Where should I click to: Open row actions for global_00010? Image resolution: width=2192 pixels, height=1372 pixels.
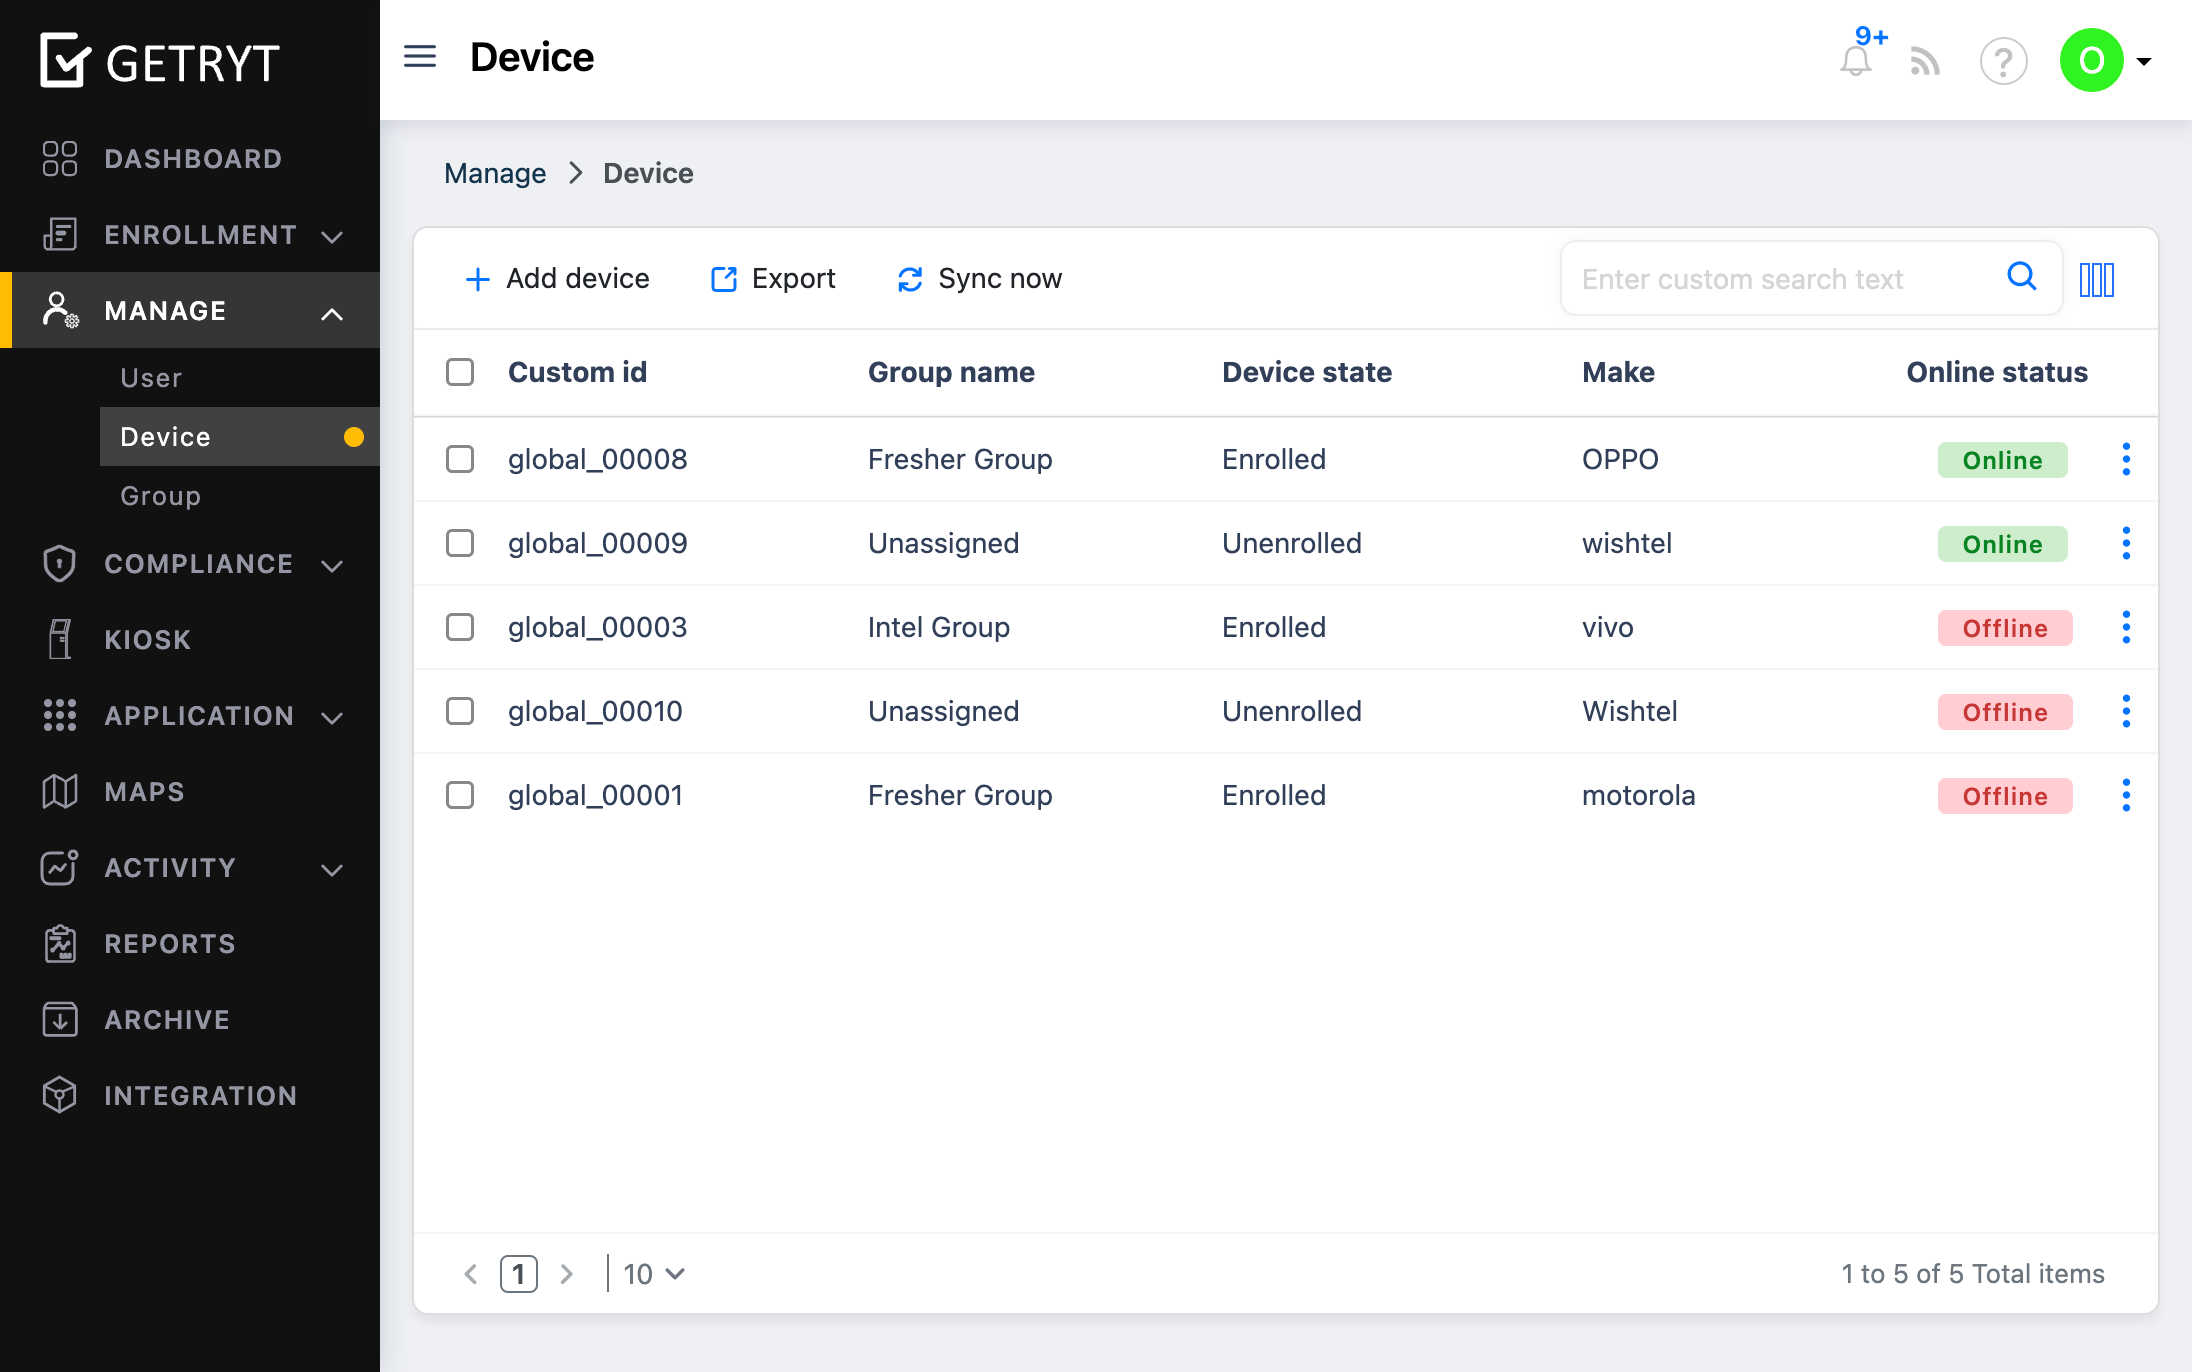point(2126,711)
